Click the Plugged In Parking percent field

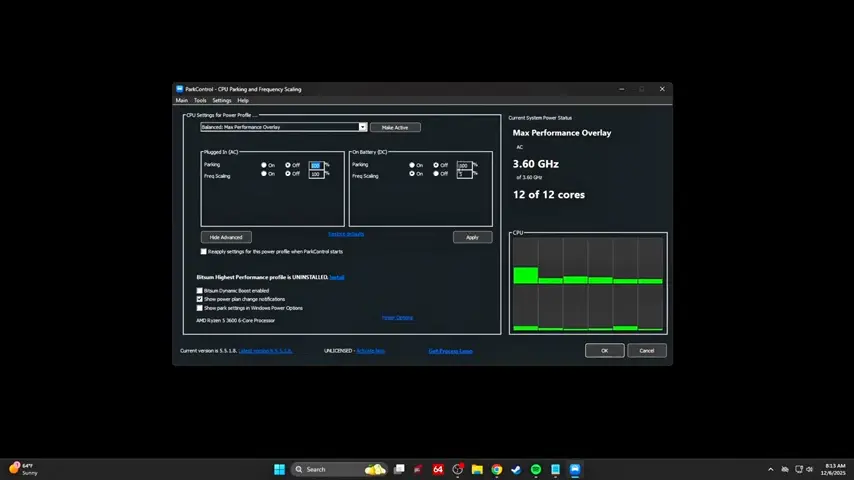tap(316, 165)
